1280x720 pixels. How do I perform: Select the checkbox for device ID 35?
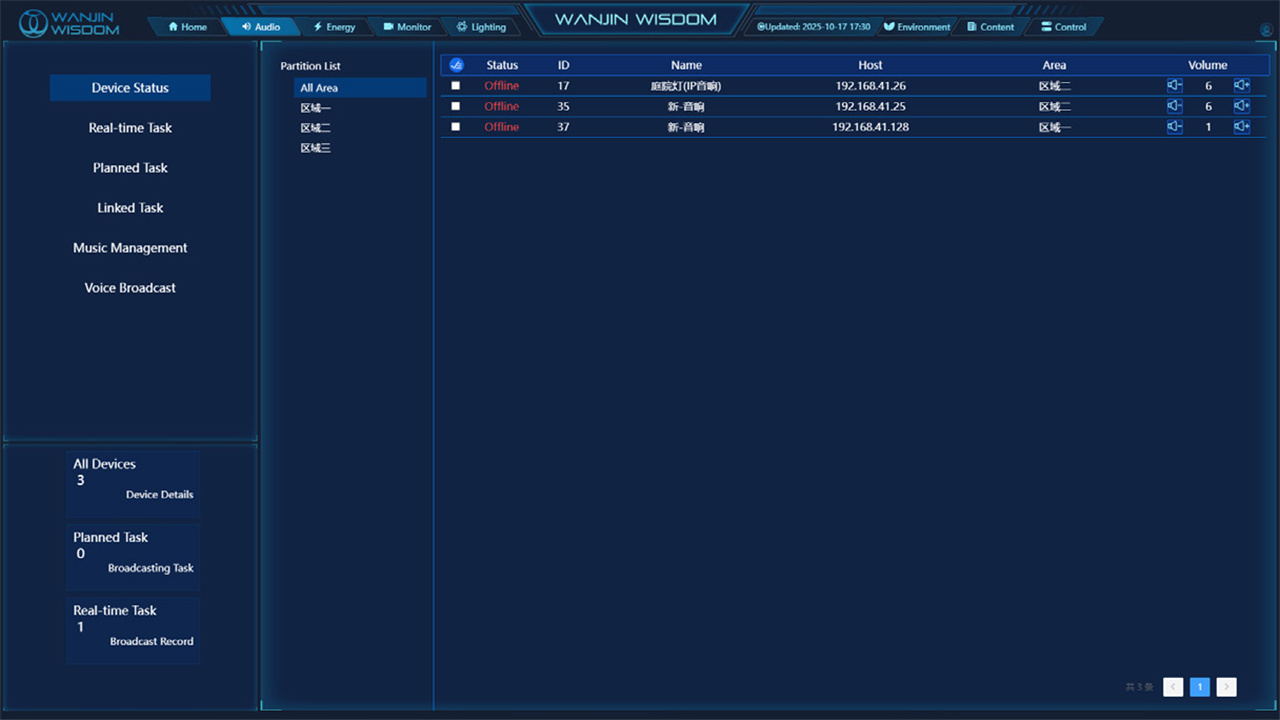(456, 106)
